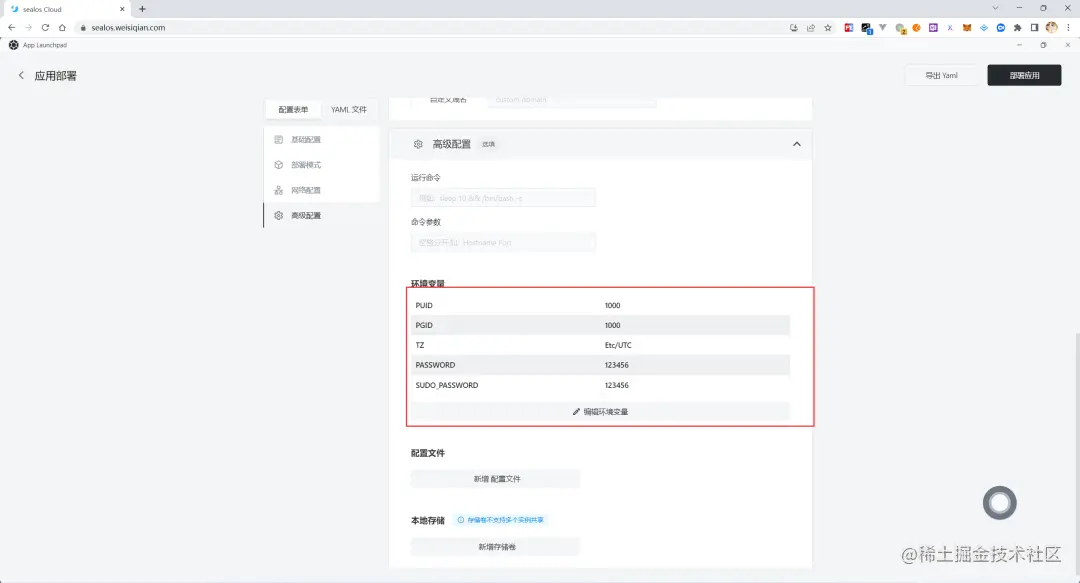
Task: Select the sealos Cloud browser tab
Action: click(x=68, y=9)
